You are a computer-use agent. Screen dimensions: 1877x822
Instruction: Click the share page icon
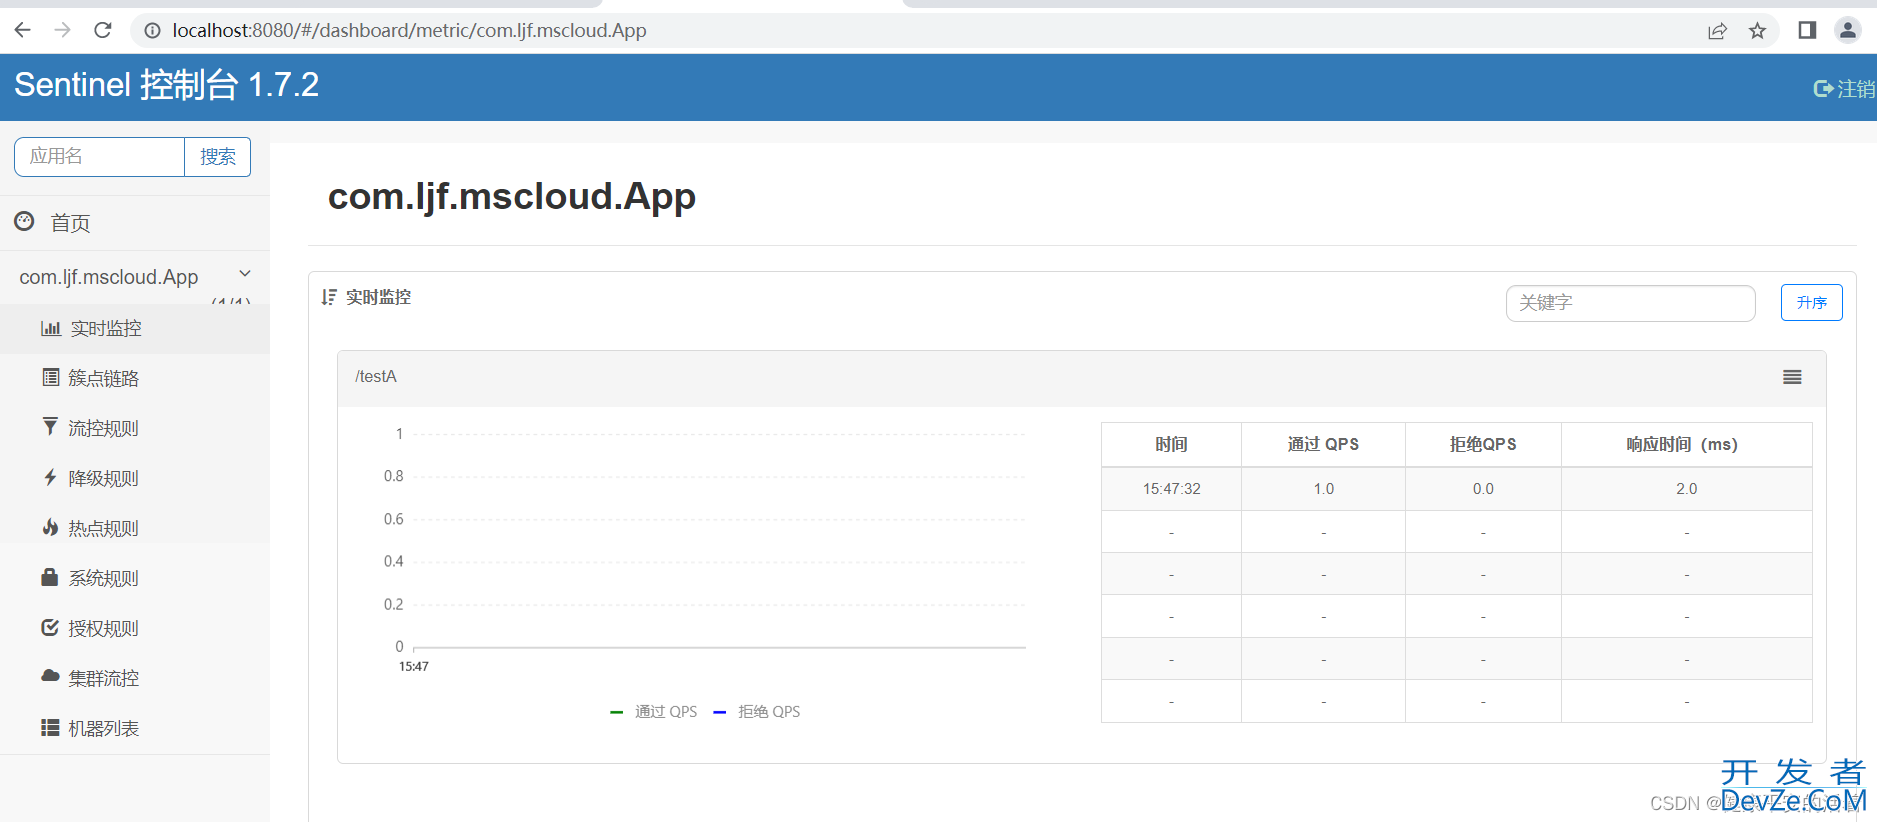tap(1717, 31)
